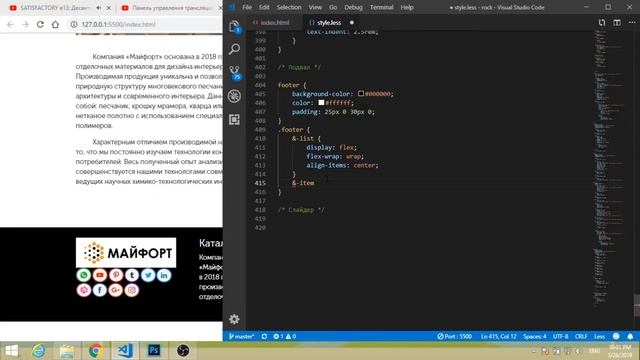Open the Edit menu in VS Code
This screenshot has height=360, width=640.
click(x=264, y=7)
